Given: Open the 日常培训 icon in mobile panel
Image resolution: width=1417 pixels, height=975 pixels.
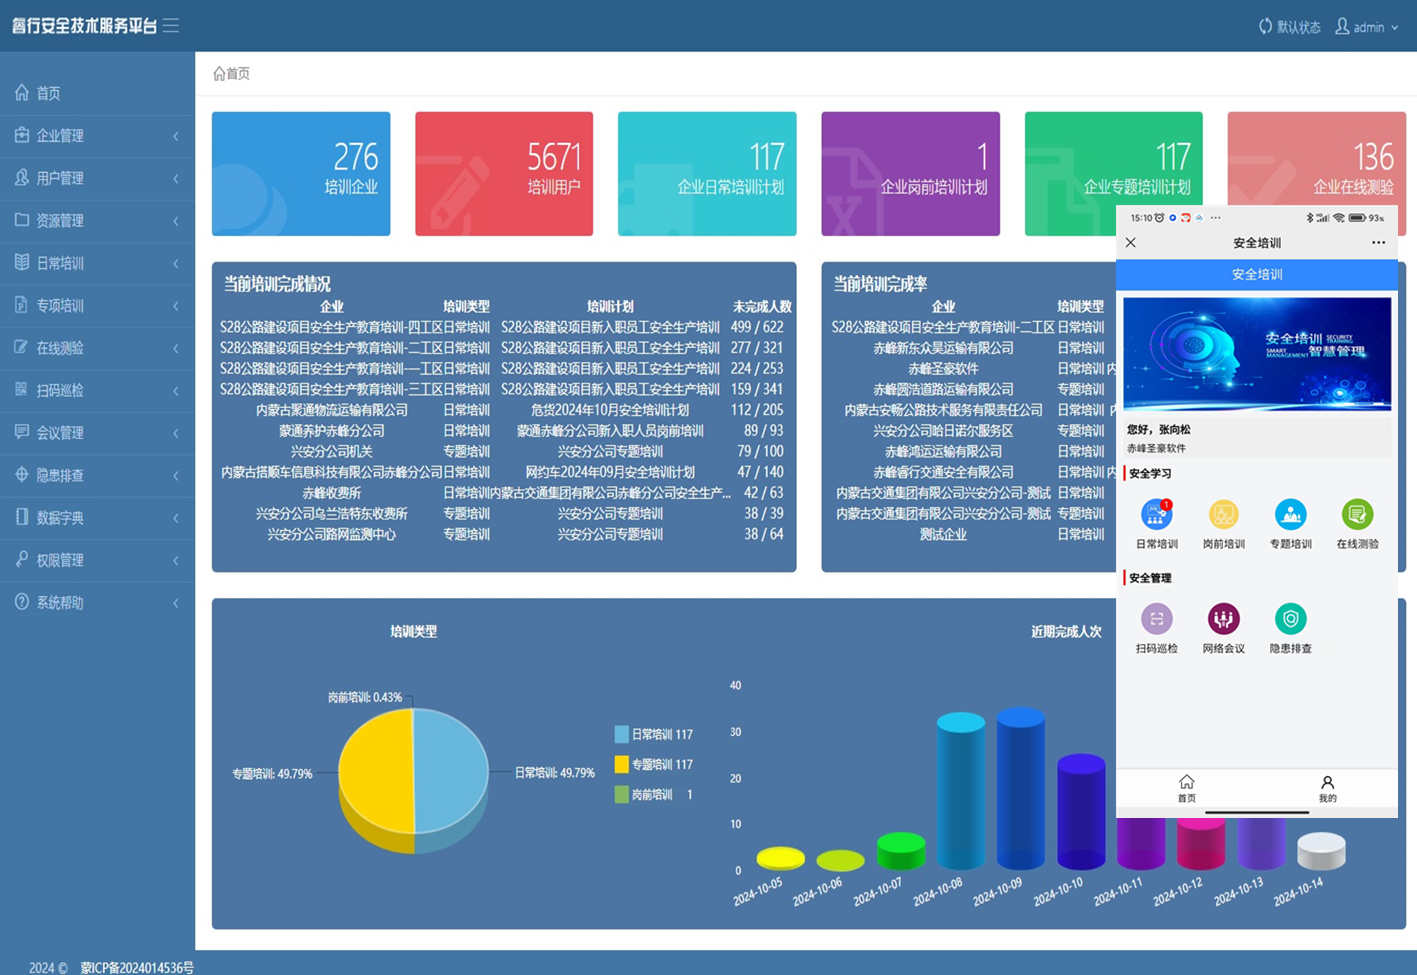Looking at the screenshot, I should tap(1156, 515).
